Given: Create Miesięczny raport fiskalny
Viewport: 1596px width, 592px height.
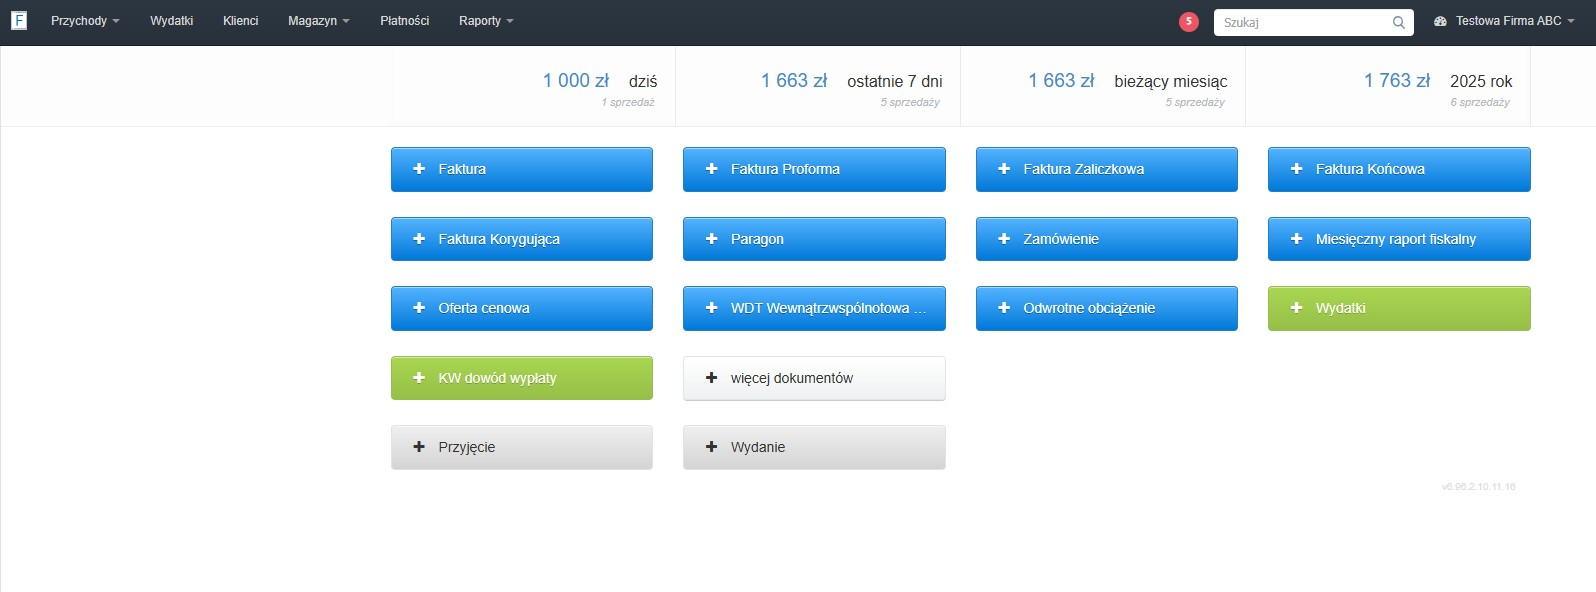Looking at the screenshot, I should pos(1399,239).
